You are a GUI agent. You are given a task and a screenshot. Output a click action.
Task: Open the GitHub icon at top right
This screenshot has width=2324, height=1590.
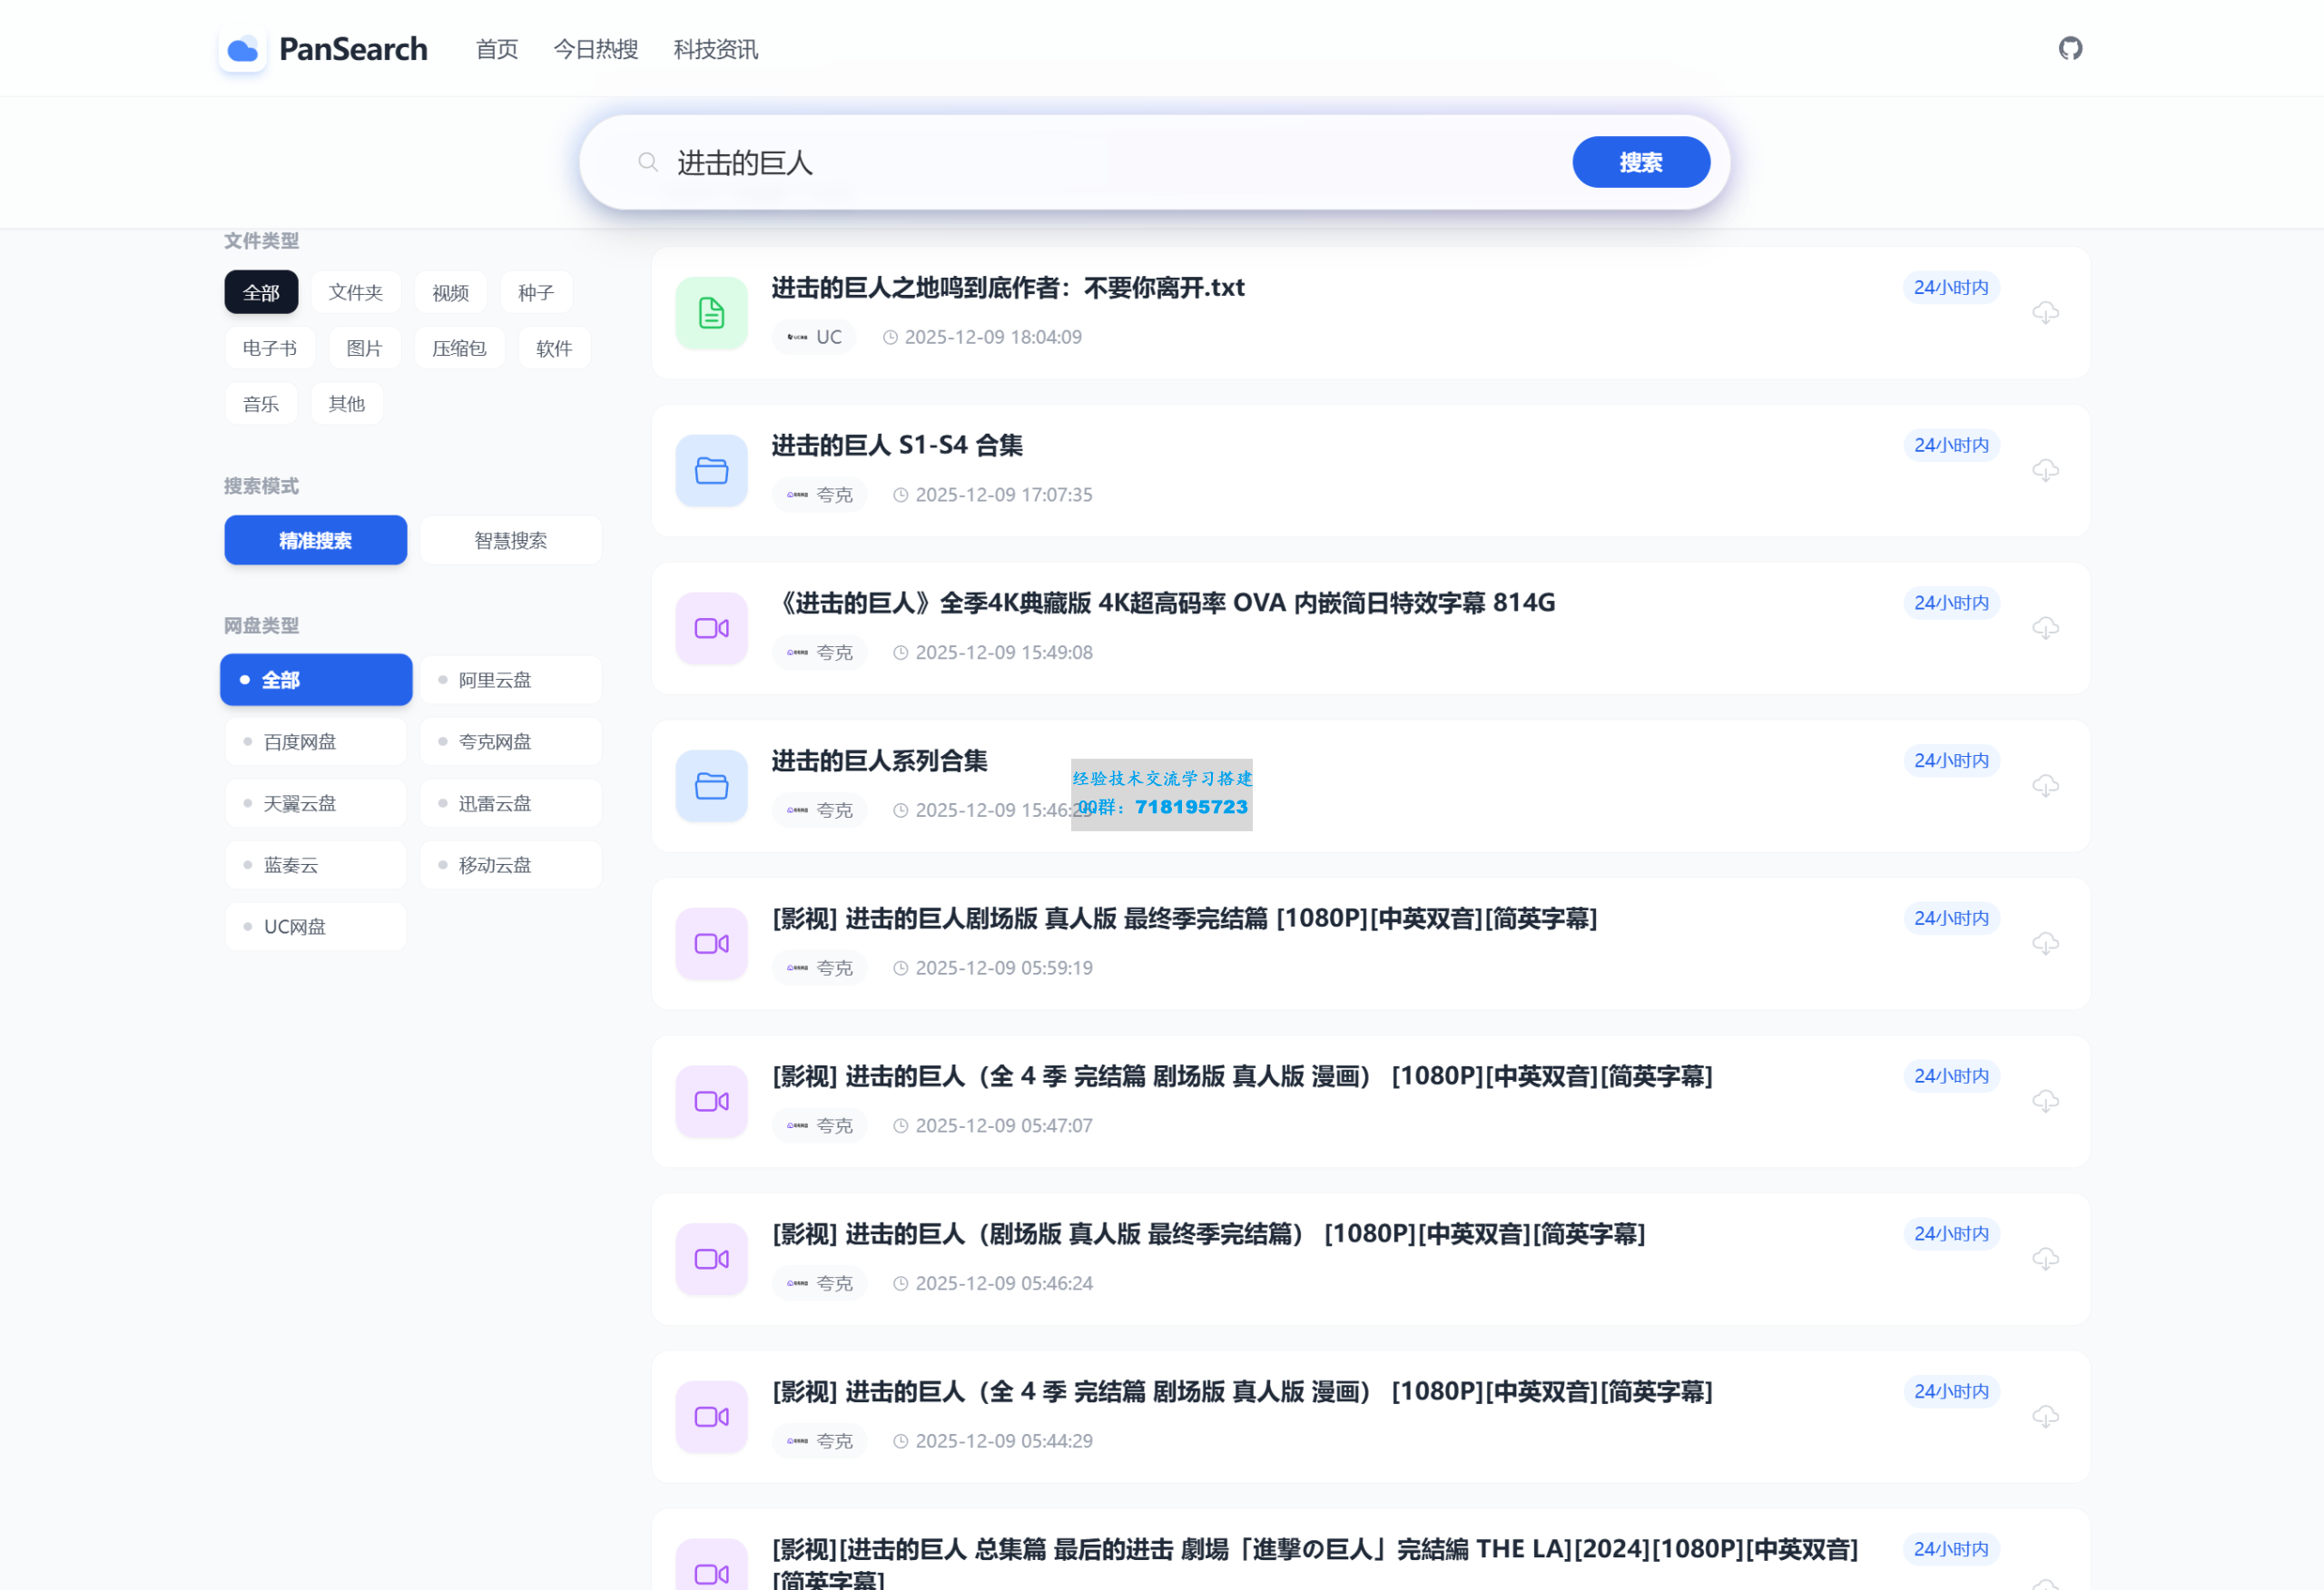pos(2071,48)
